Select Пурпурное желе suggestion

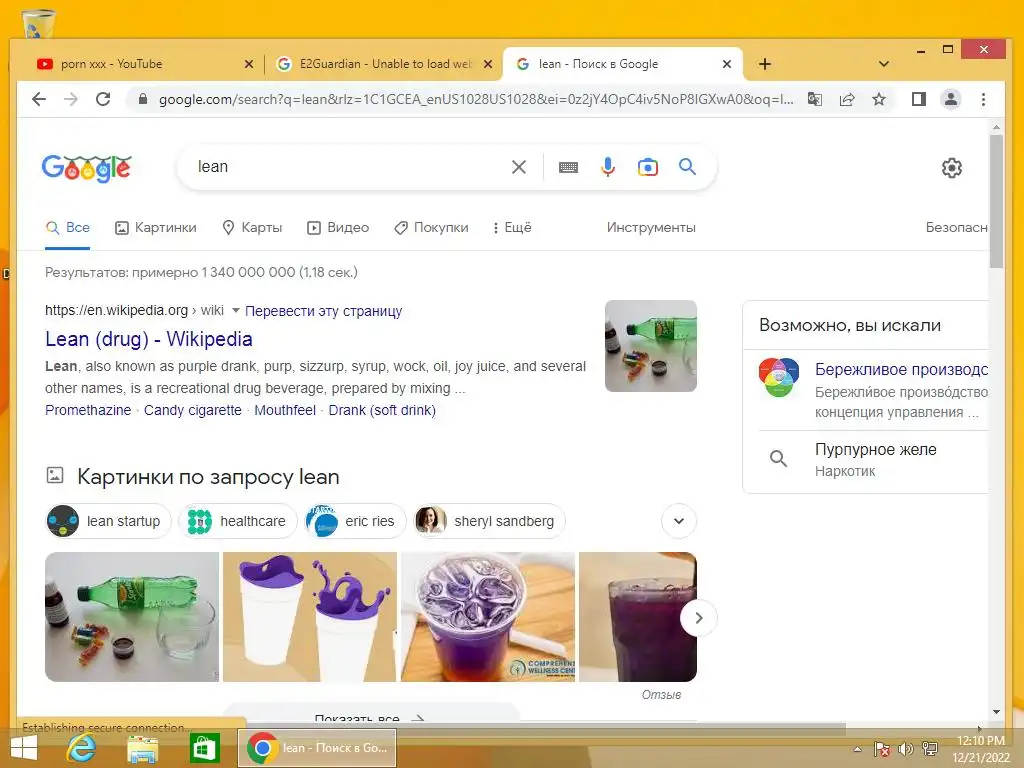point(873,460)
